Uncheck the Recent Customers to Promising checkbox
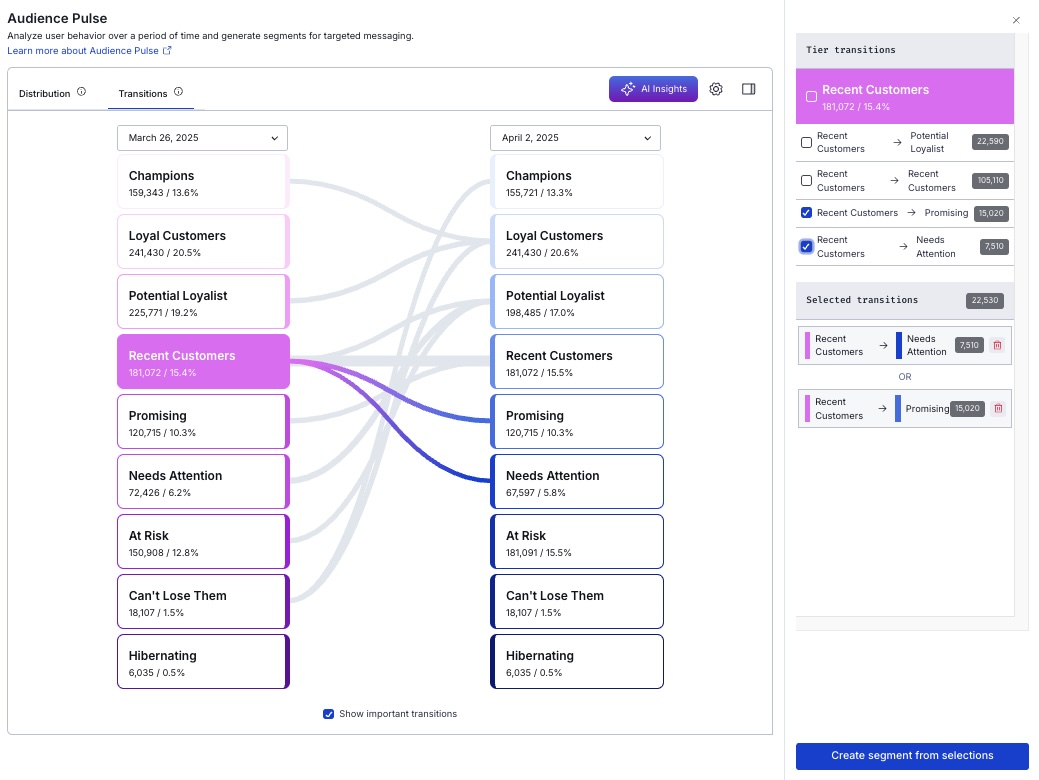This screenshot has height=780, width=1039. coord(807,213)
